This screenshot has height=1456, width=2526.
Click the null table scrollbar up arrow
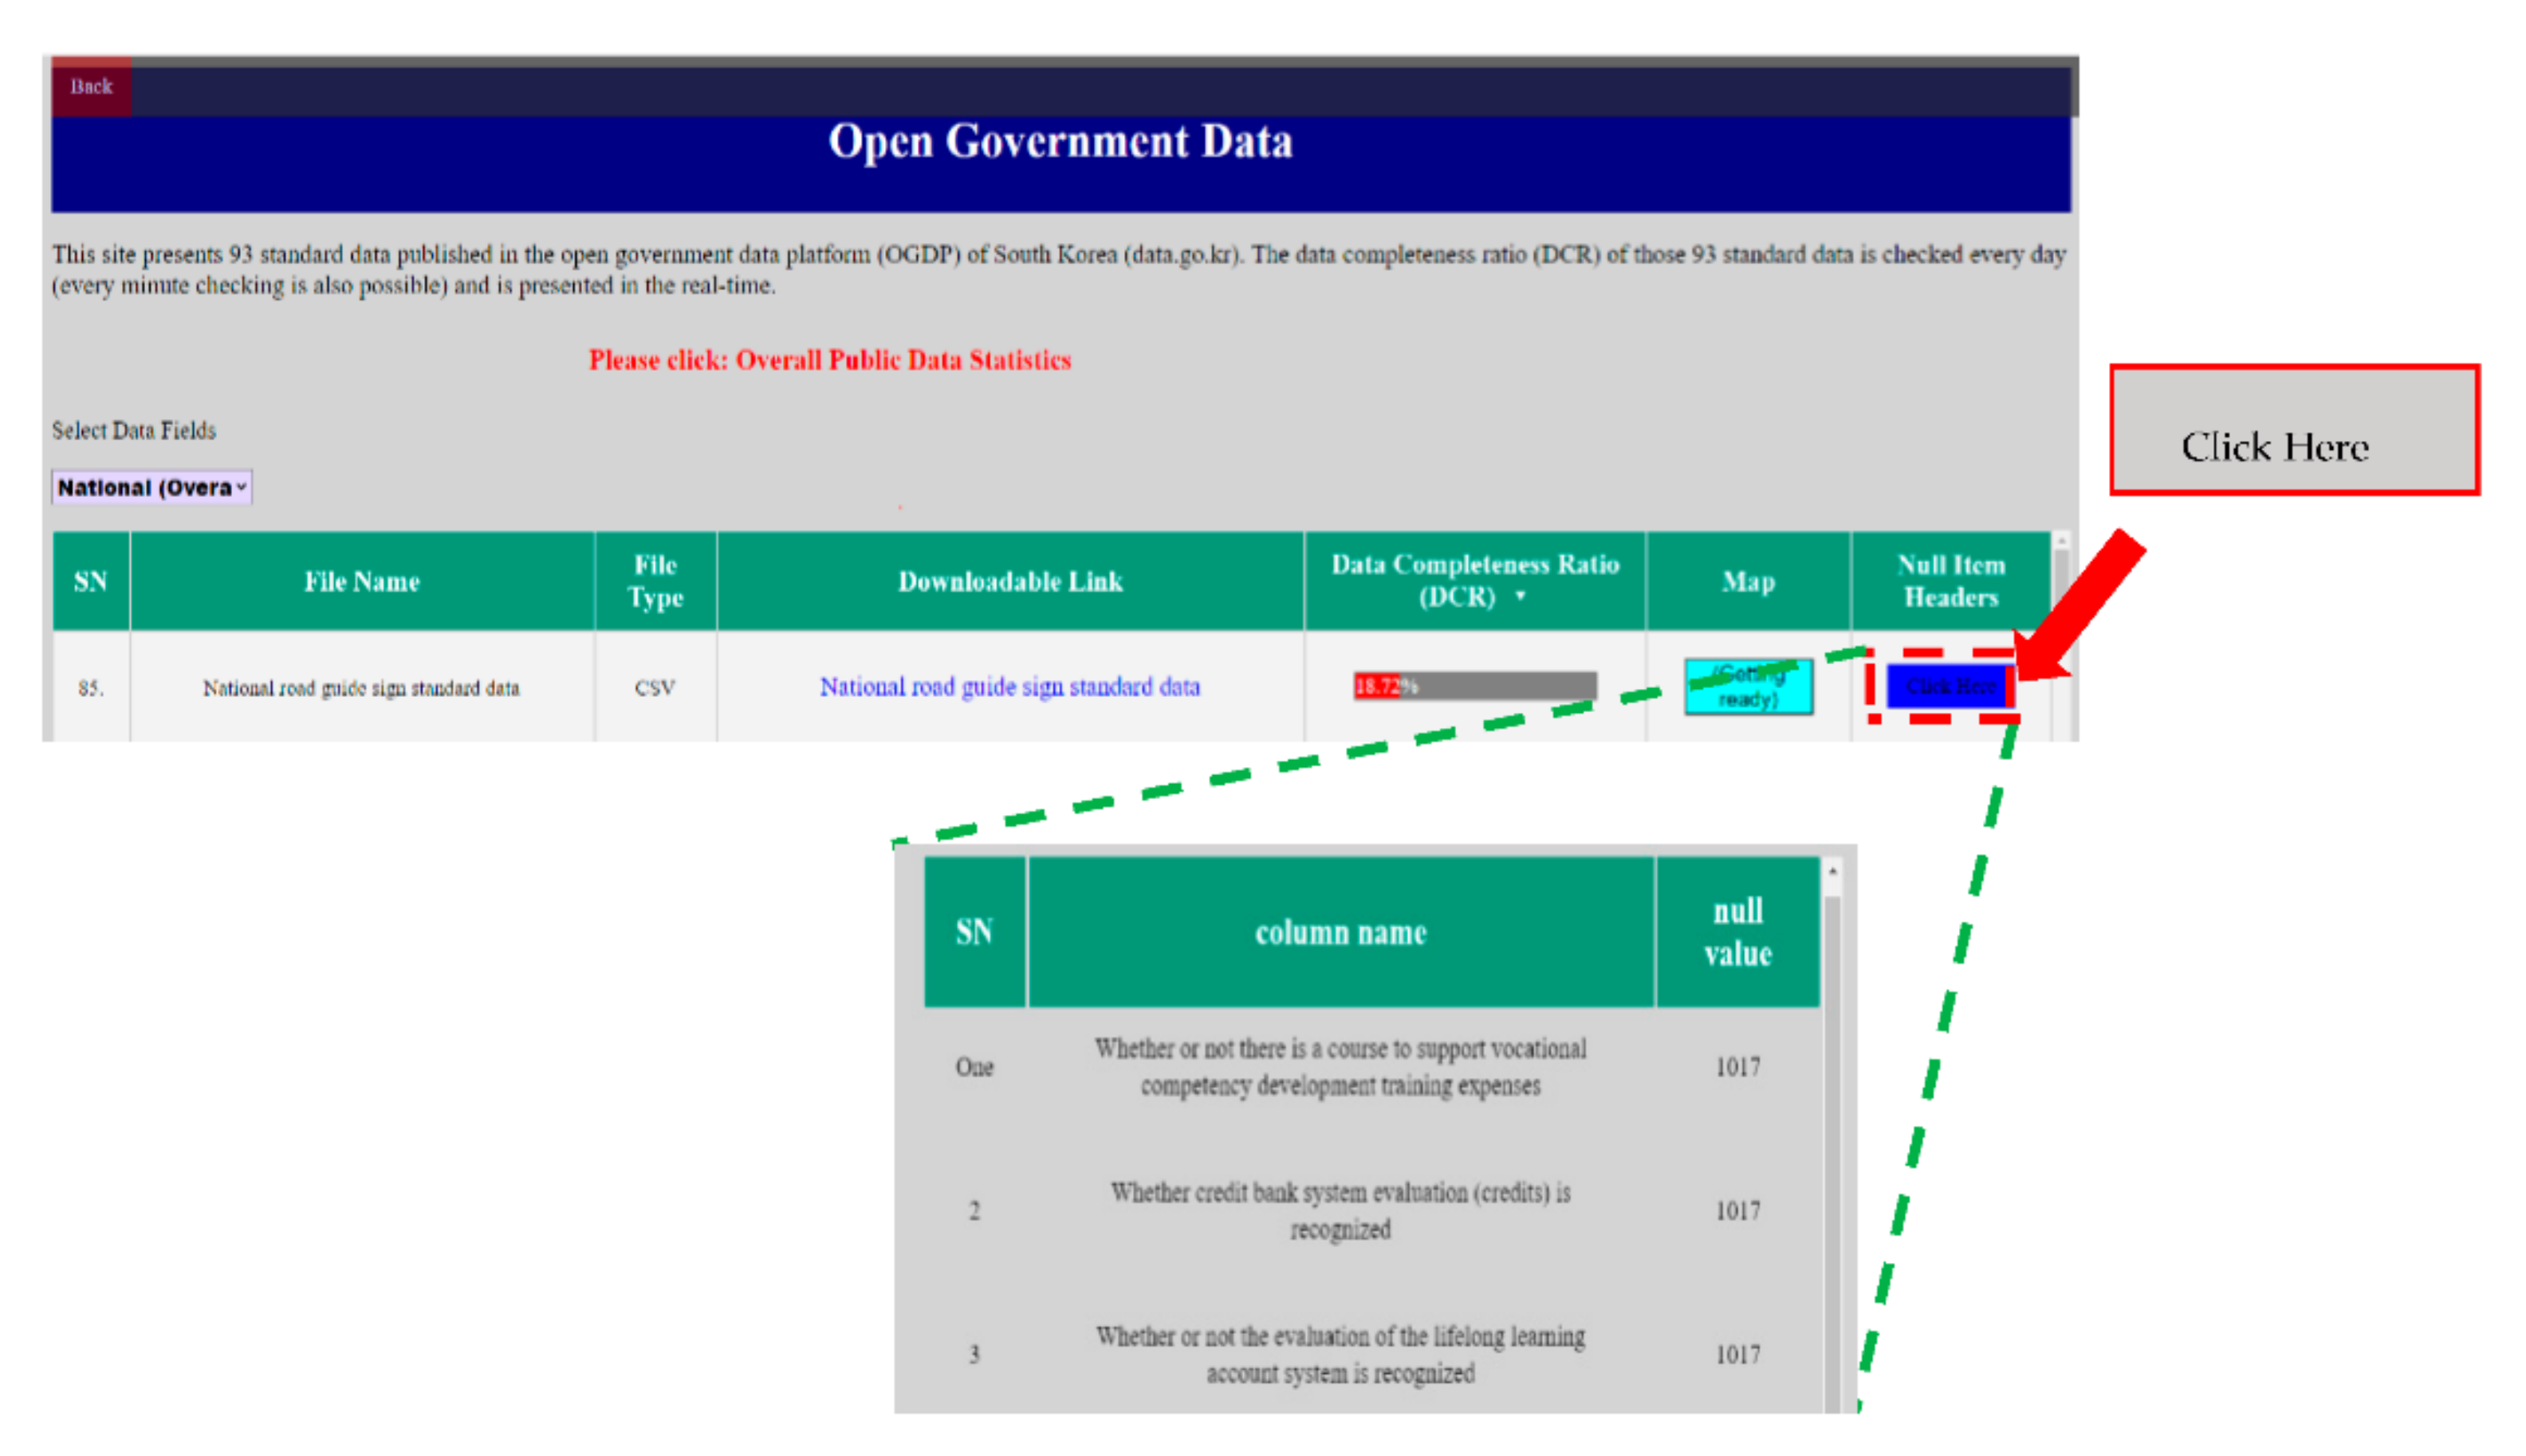[1832, 872]
